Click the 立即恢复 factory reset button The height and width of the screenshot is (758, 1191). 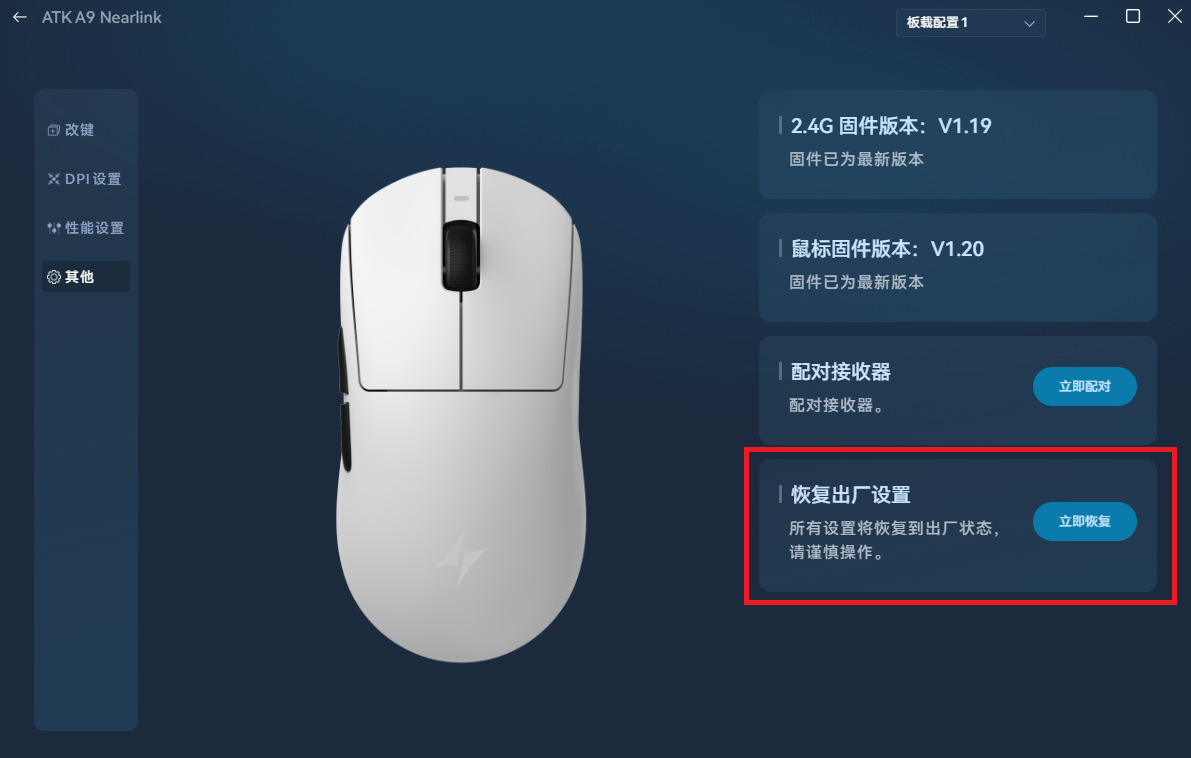click(x=1084, y=522)
